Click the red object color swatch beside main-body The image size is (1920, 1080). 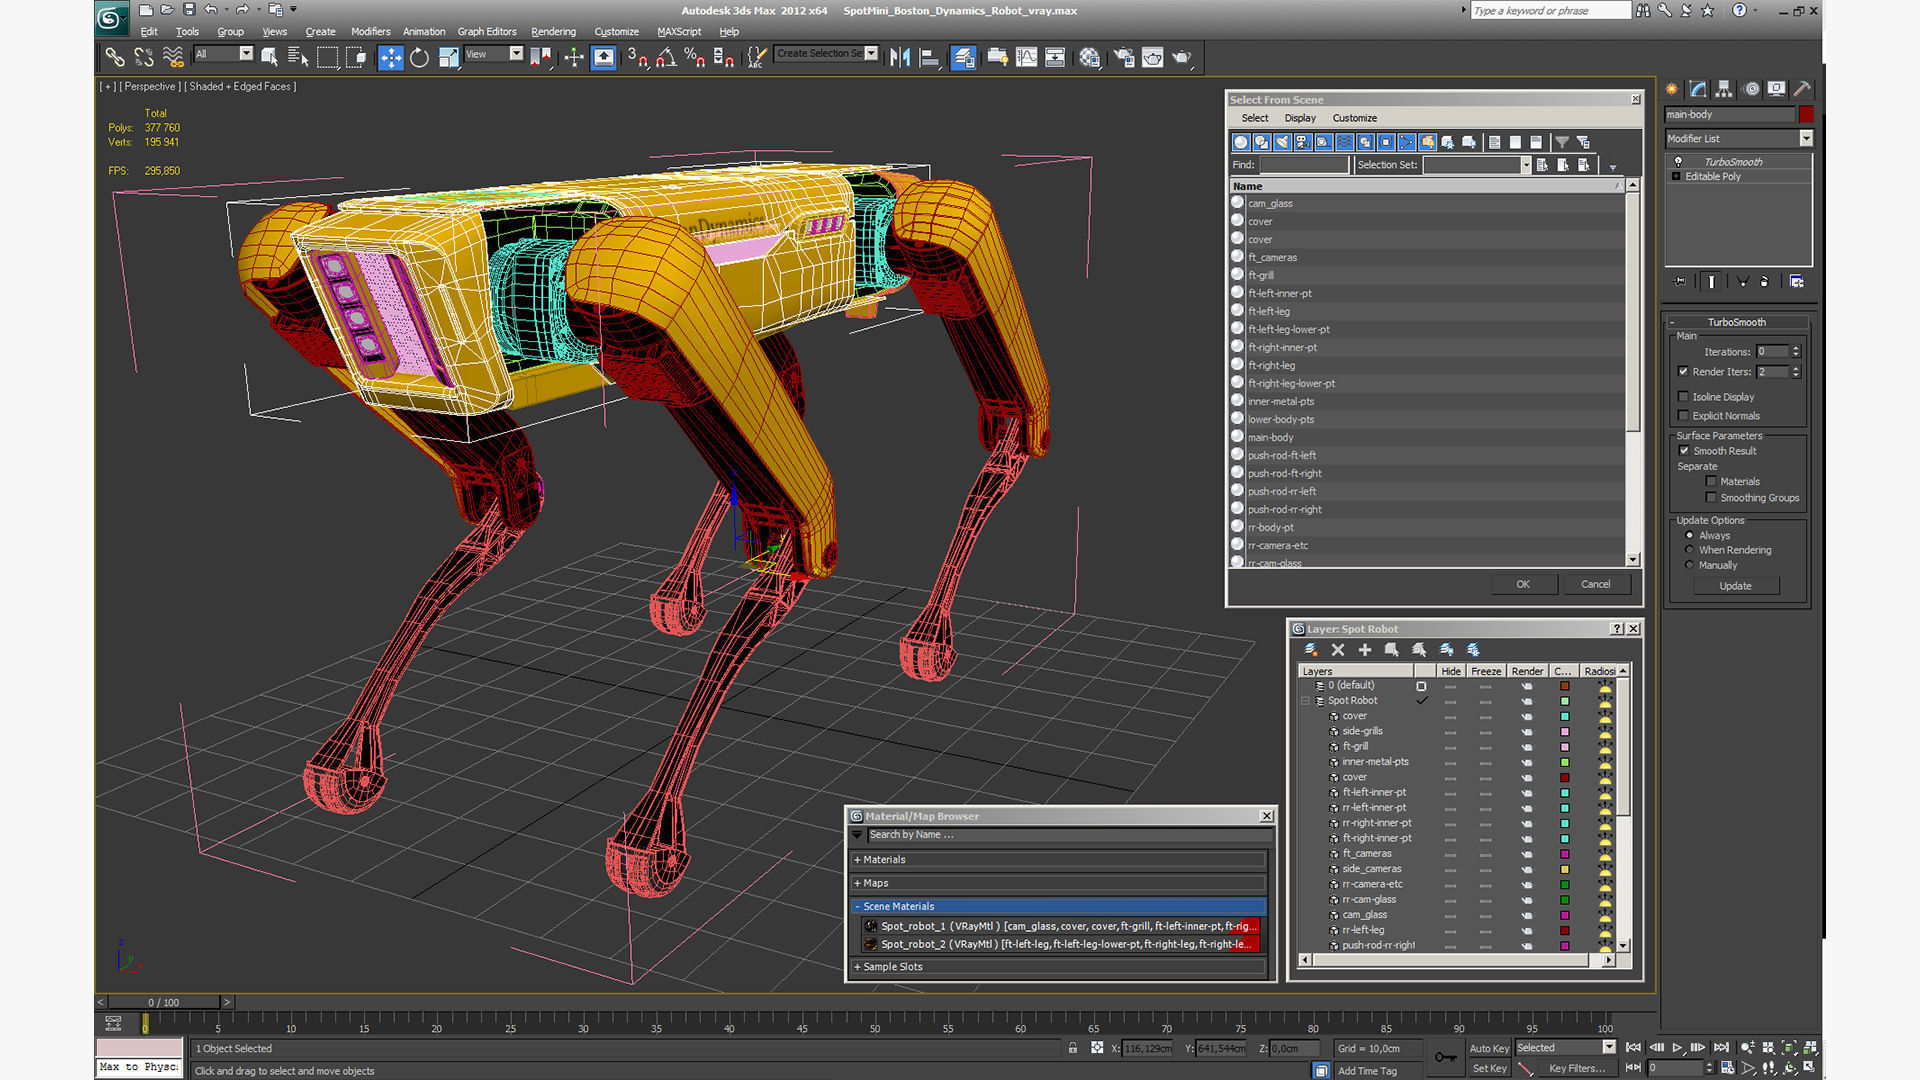pyautogui.click(x=1806, y=114)
